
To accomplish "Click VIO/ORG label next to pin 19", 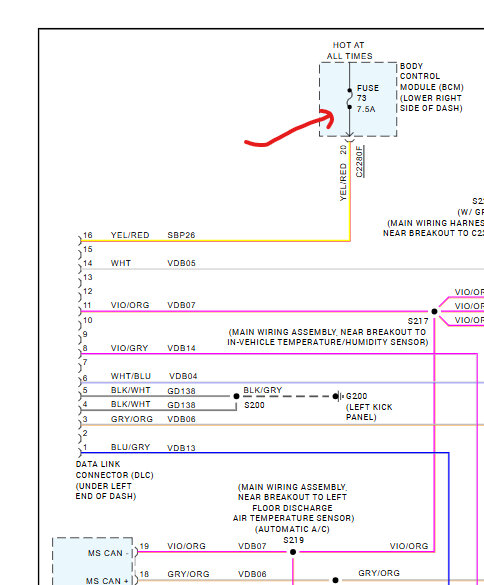I will [x=186, y=546].
